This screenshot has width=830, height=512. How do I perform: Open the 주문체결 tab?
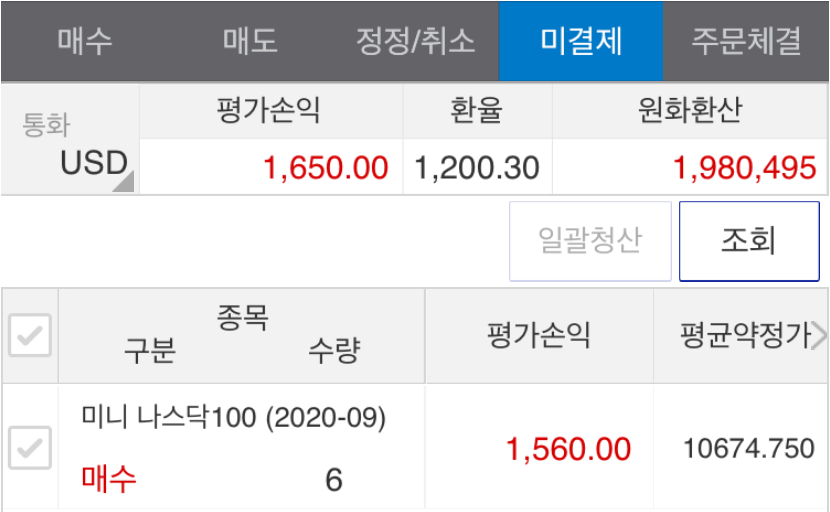coord(746,41)
